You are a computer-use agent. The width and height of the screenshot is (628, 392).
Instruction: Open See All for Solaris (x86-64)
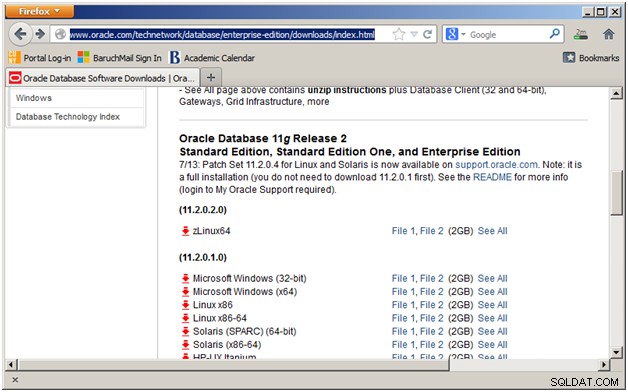[x=493, y=344]
